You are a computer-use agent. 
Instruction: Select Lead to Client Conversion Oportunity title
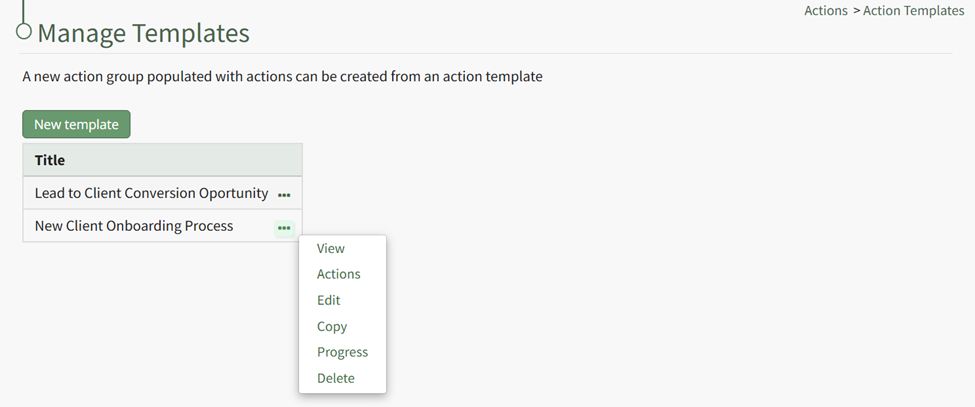tap(151, 193)
